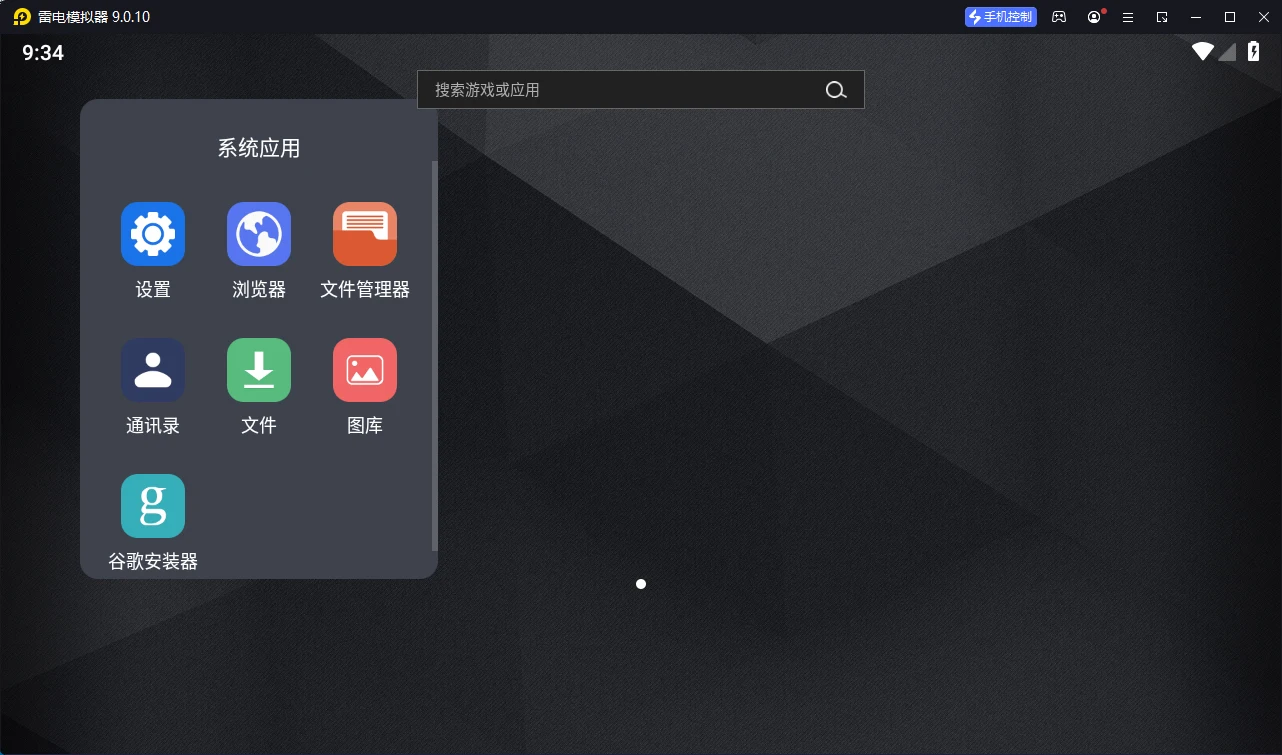Viewport: 1282px width, 755px height.
Task: Open the 设置 Settings app
Action: 152,233
